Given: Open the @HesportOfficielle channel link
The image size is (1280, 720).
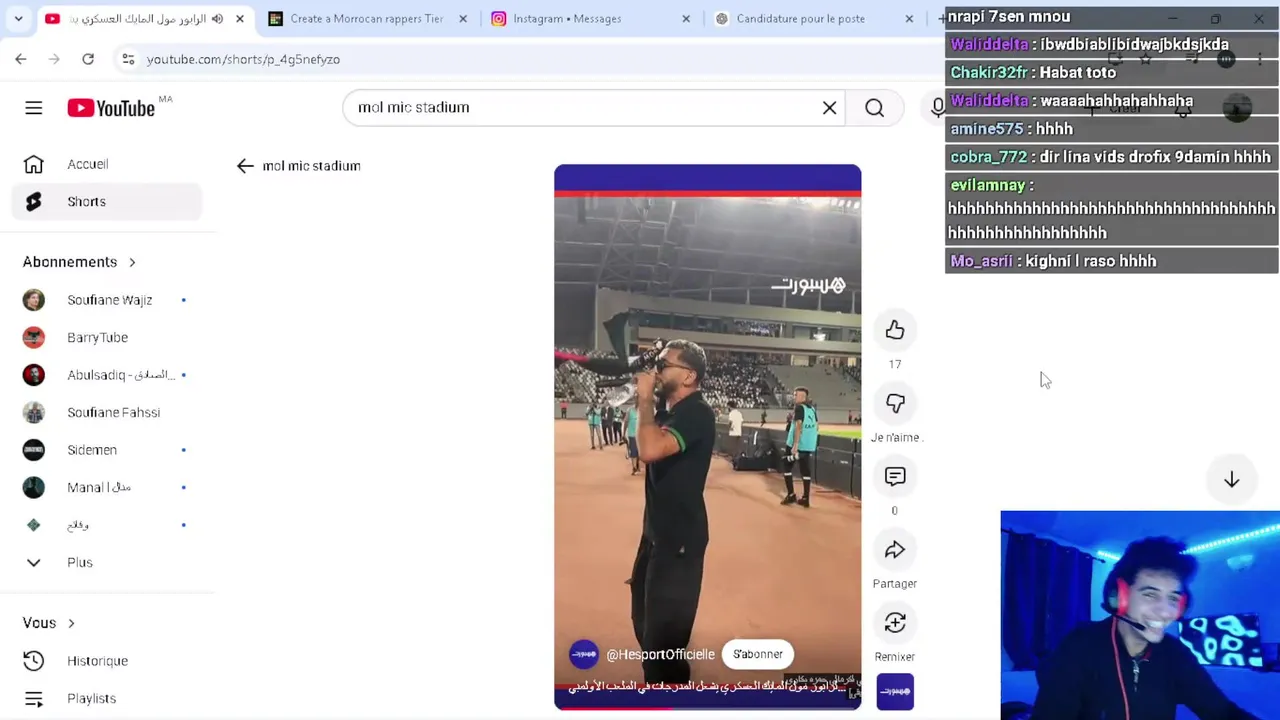Looking at the screenshot, I should pos(660,654).
